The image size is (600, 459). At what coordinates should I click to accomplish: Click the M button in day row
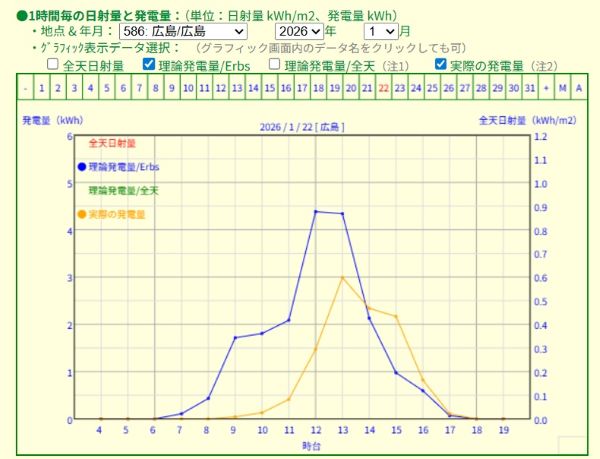coord(563,89)
